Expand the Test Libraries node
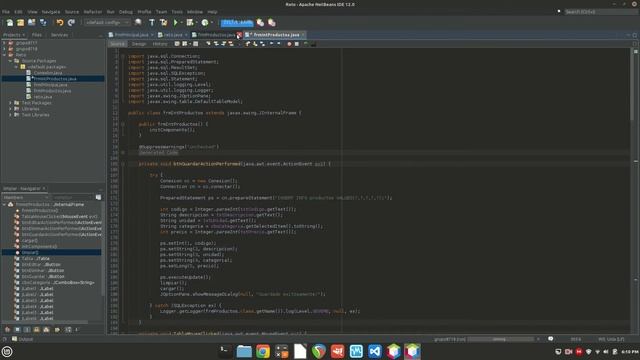The width and height of the screenshot is (640, 360). tap(10, 115)
